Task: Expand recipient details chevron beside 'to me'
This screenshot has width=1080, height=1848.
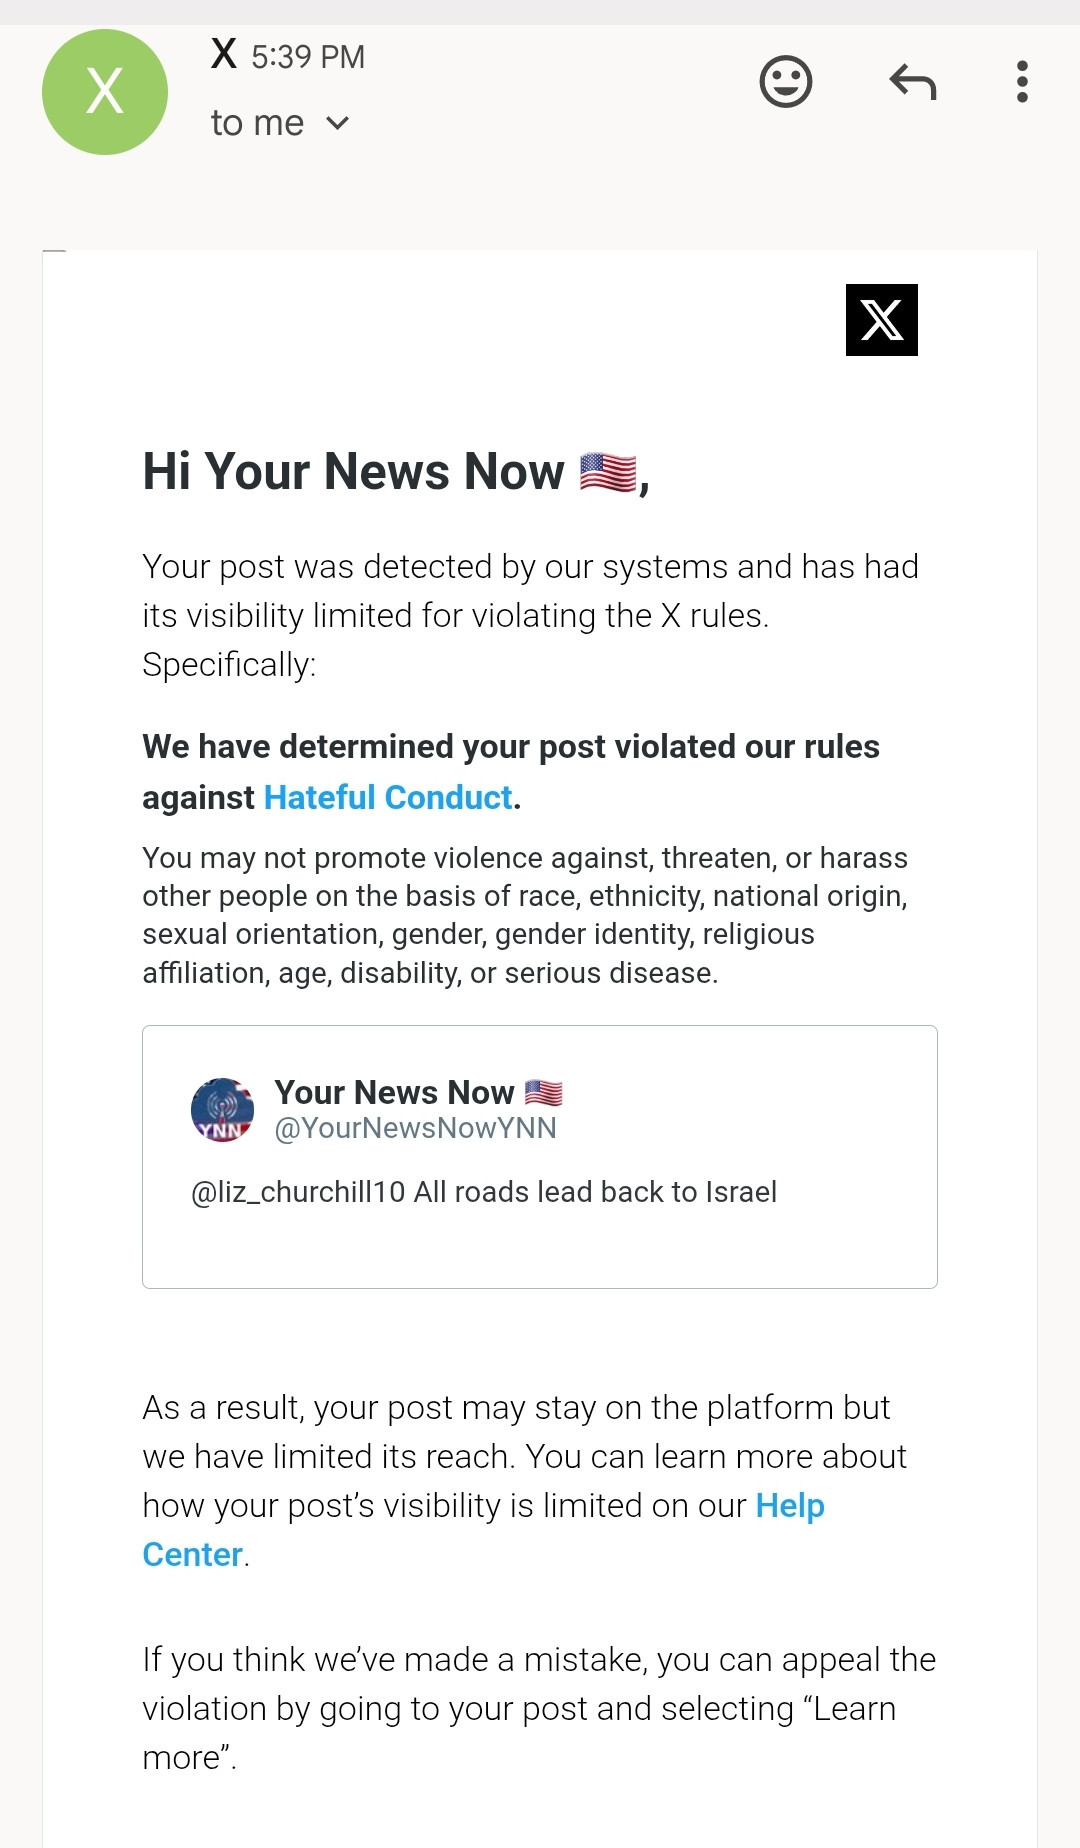Action: click(x=338, y=123)
